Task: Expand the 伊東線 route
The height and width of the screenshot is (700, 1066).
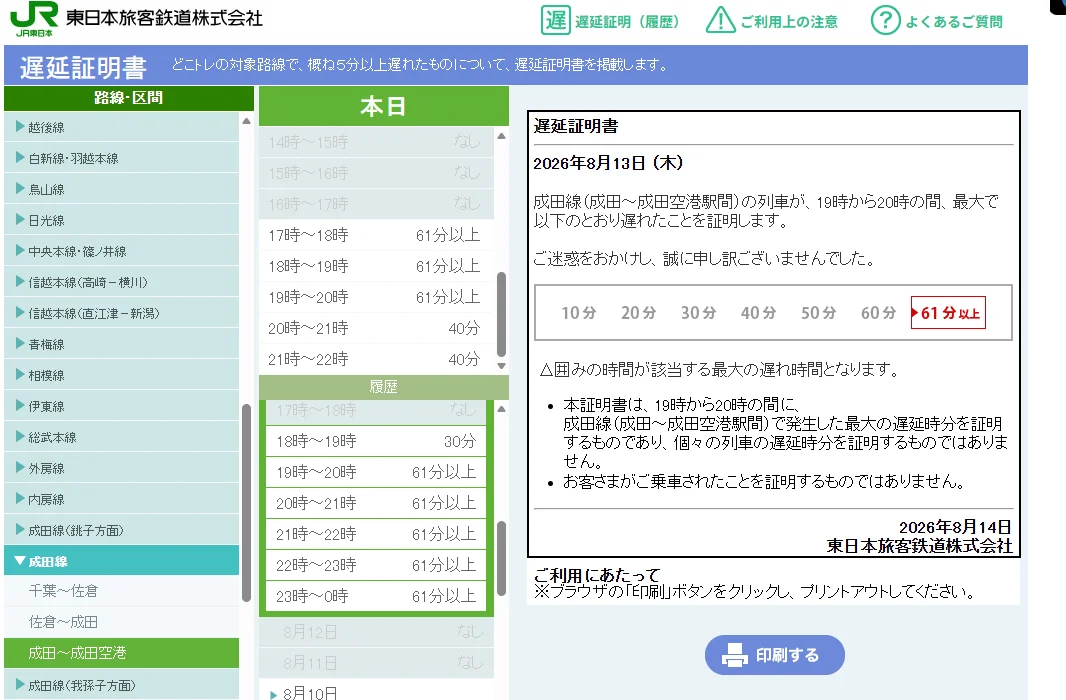Action: (x=122, y=406)
